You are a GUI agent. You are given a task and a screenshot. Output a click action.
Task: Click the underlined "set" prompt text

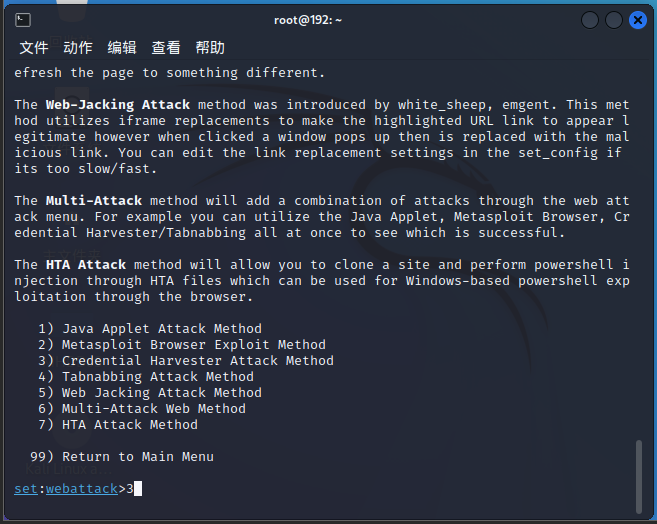(26, 489)
